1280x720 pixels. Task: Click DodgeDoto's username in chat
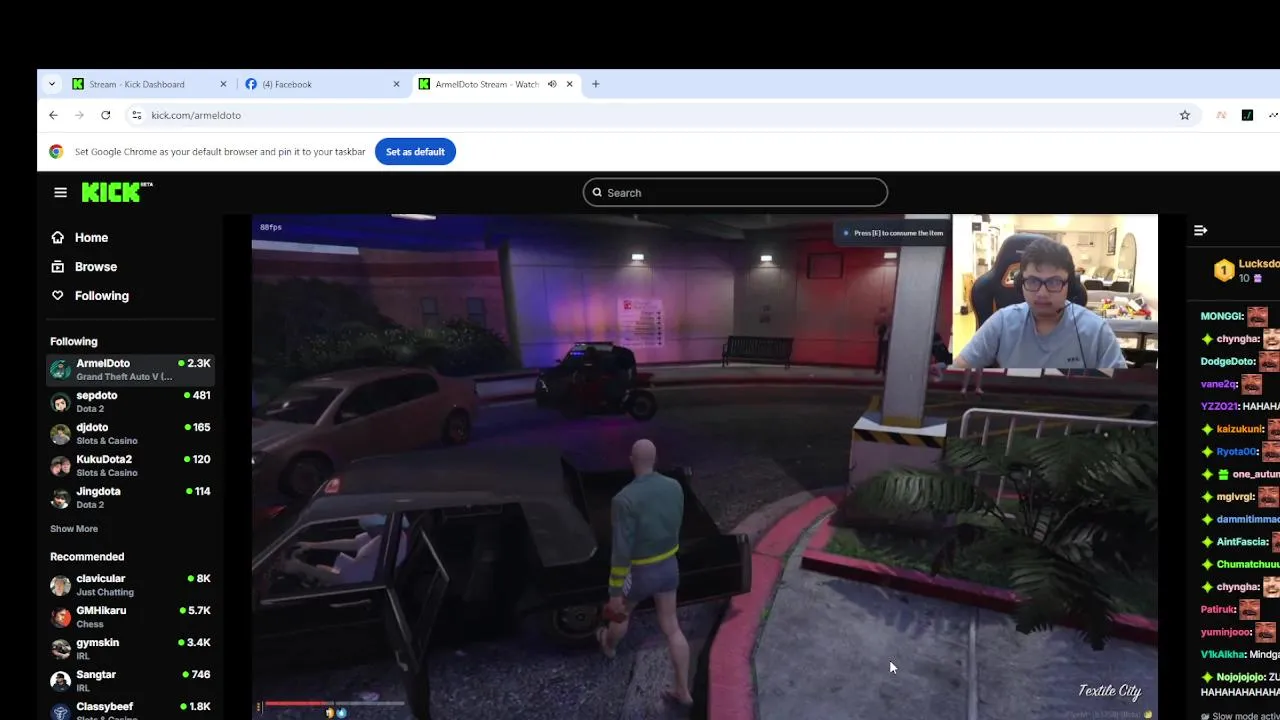tap(1228, 361)
